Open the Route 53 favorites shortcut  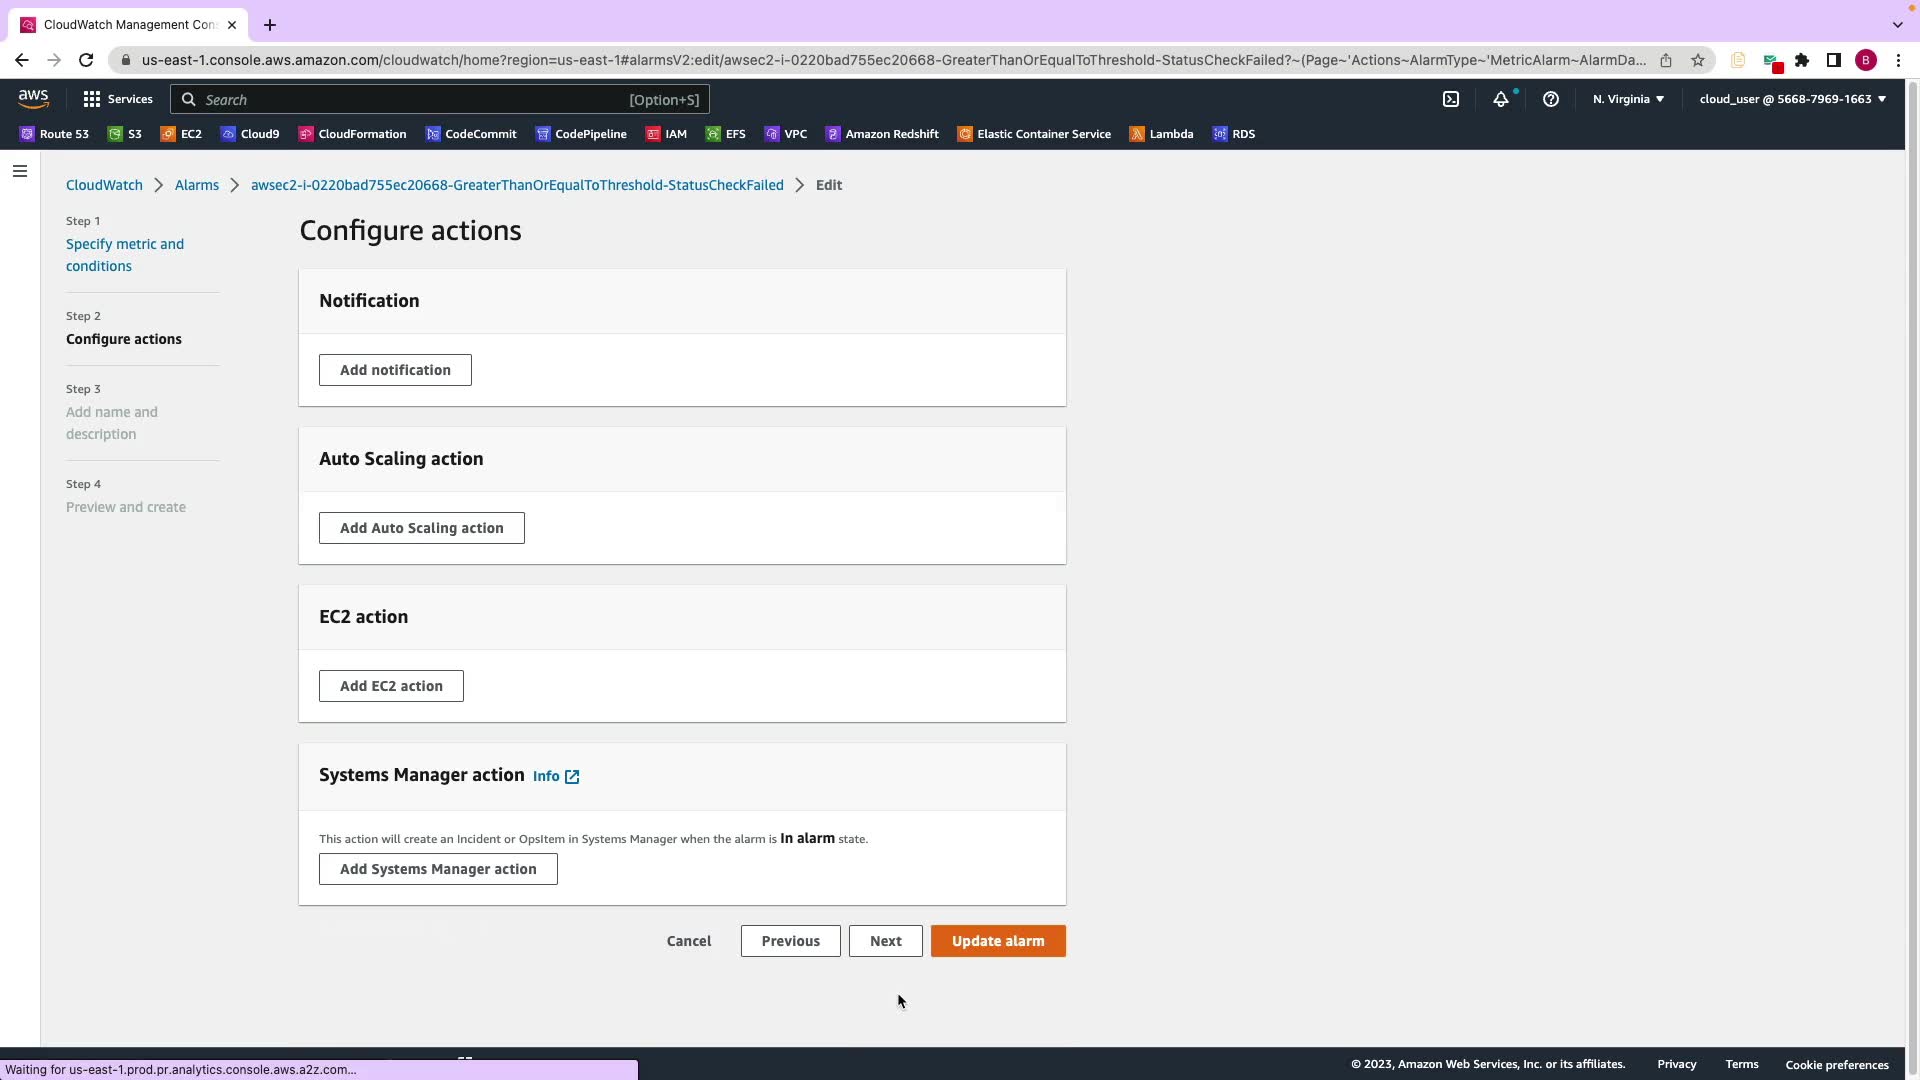54,134
